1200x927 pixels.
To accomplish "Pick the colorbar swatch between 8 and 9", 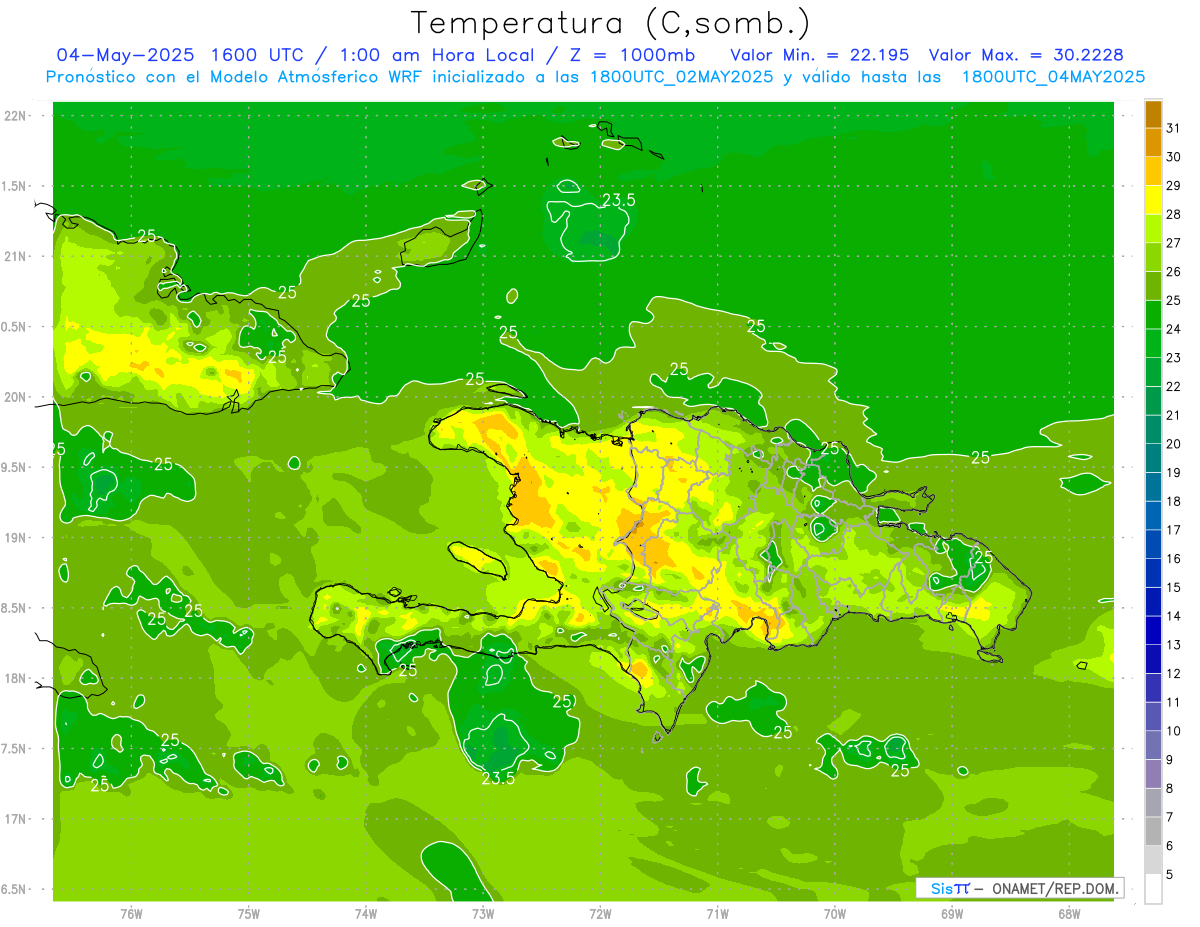I will 1153,774.
